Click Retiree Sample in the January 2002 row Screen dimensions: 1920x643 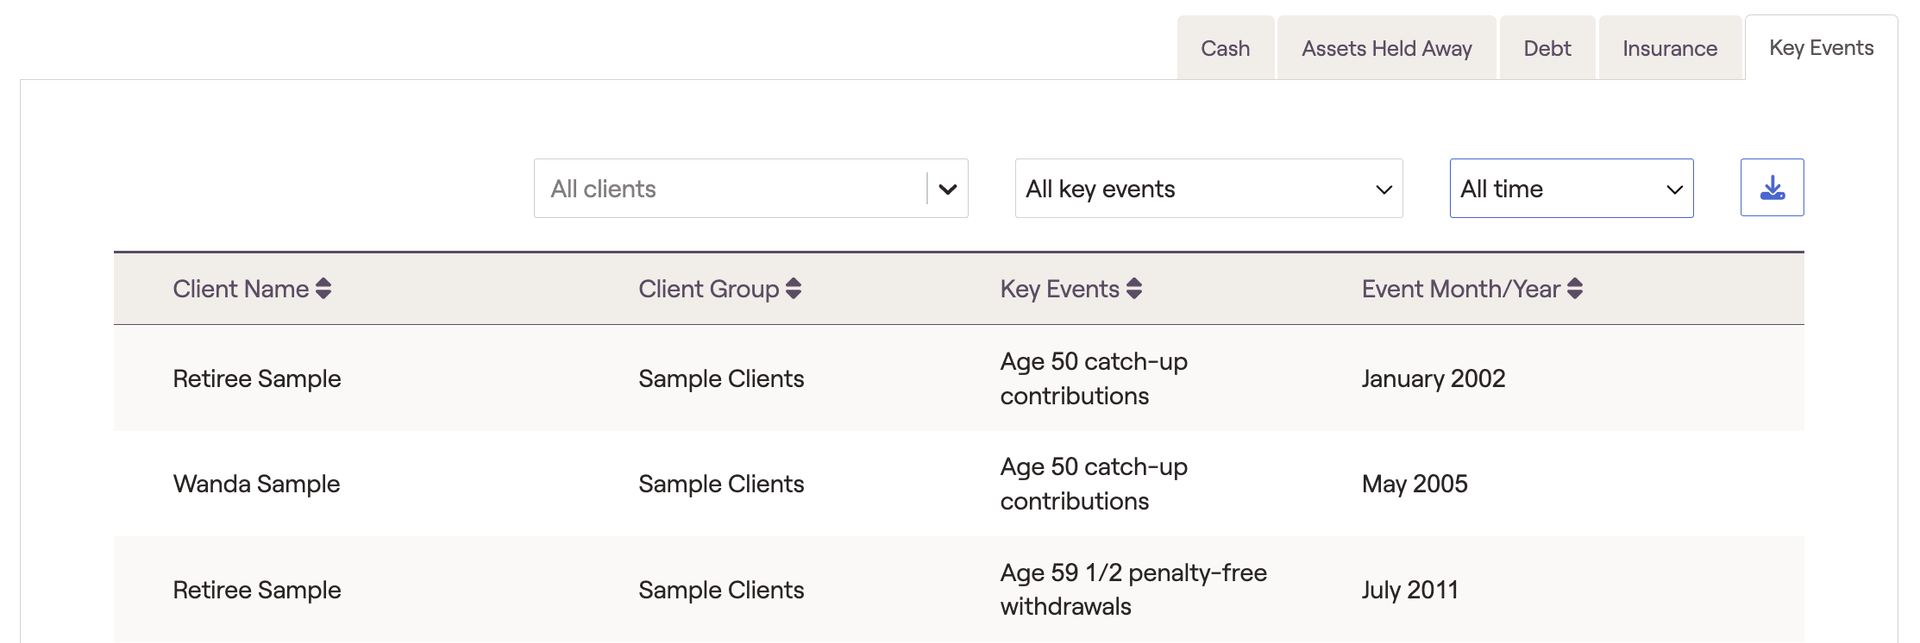click(x=257, y=379)
